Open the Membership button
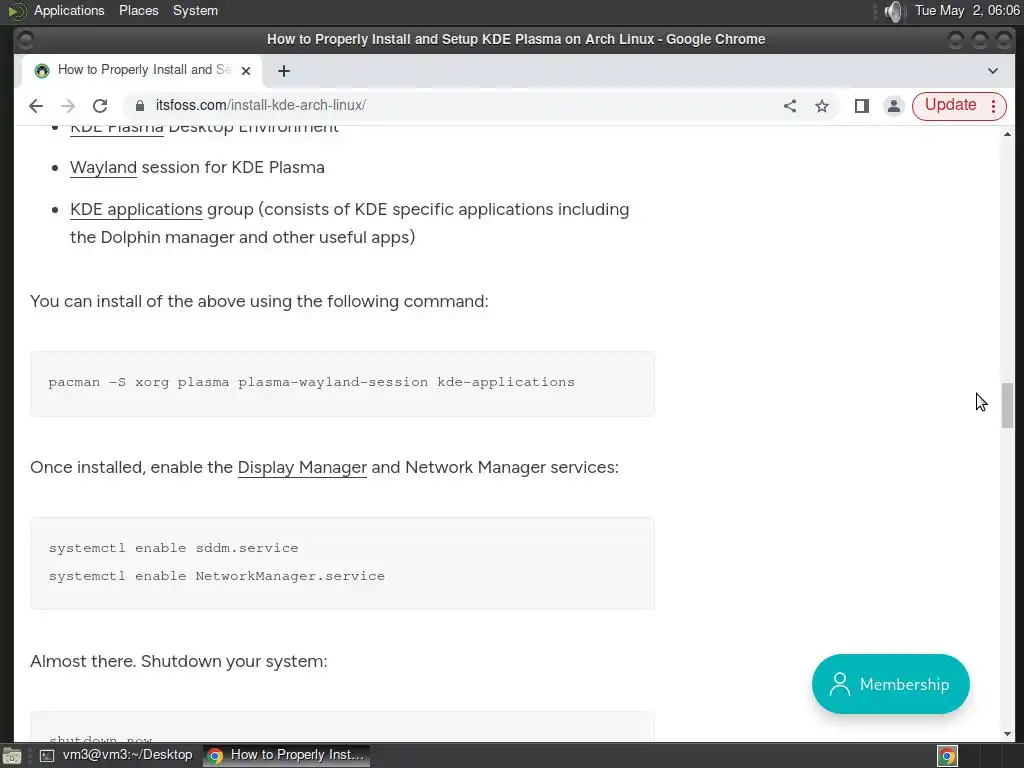The image size is (1024, 768). [890, 684]
